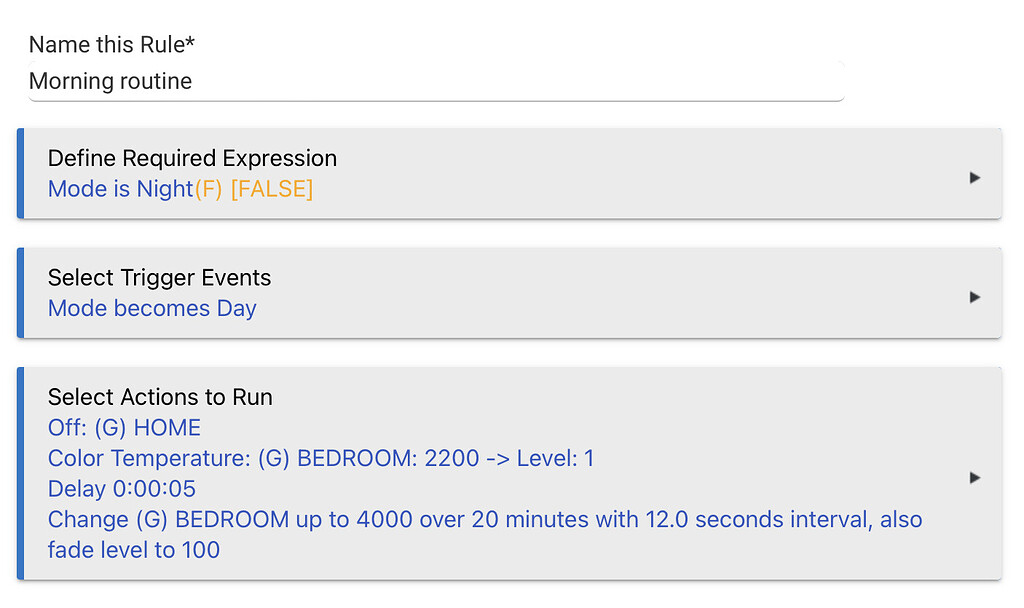Click the Name this Rule input field
This screenshot has width=1024, height=608.
[x=435, y=81]
